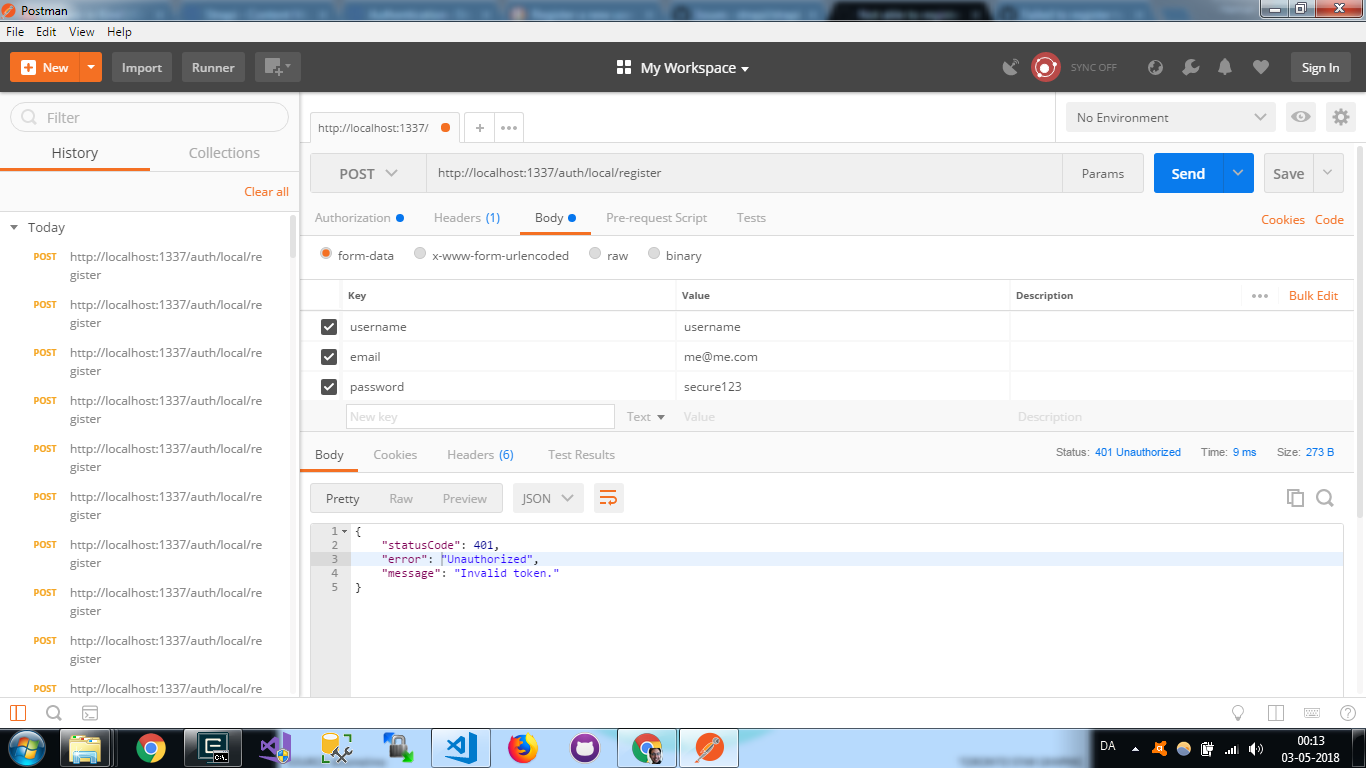Open manage environments gear icon
This screenshot has width=1366, height=768.
click(x=1341, y=117)
